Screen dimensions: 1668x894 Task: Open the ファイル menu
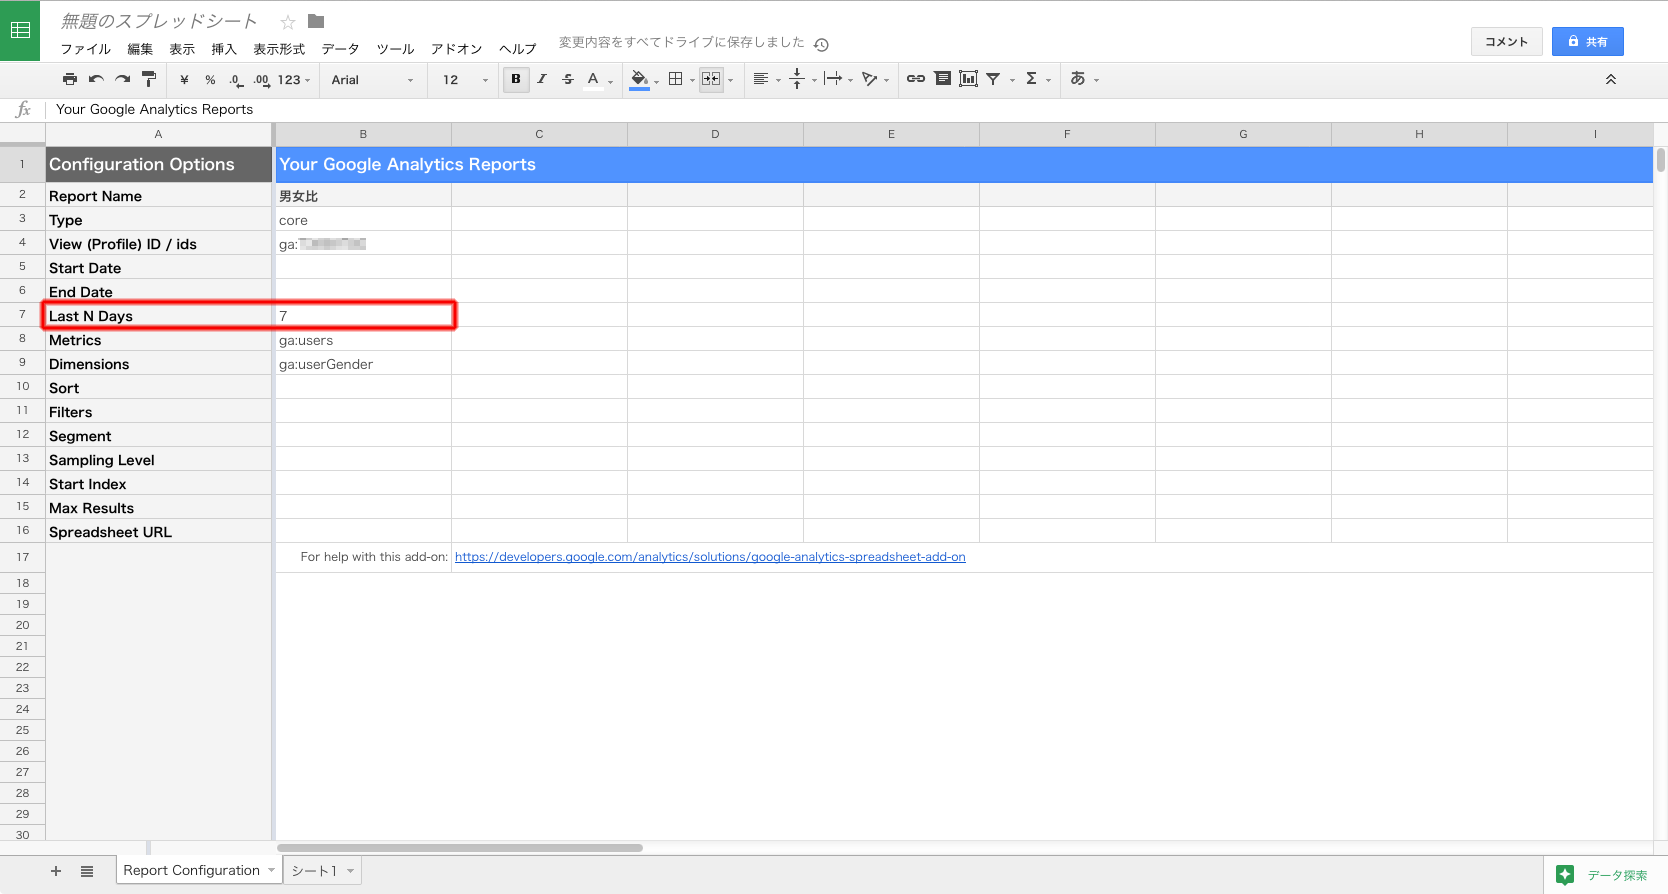point(86,49)
